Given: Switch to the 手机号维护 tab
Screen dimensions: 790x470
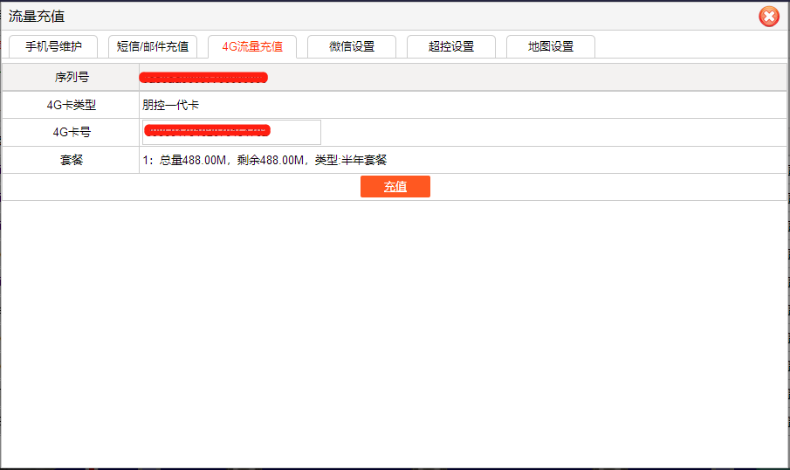Looking at the screenshot, I should pos(53,46).
